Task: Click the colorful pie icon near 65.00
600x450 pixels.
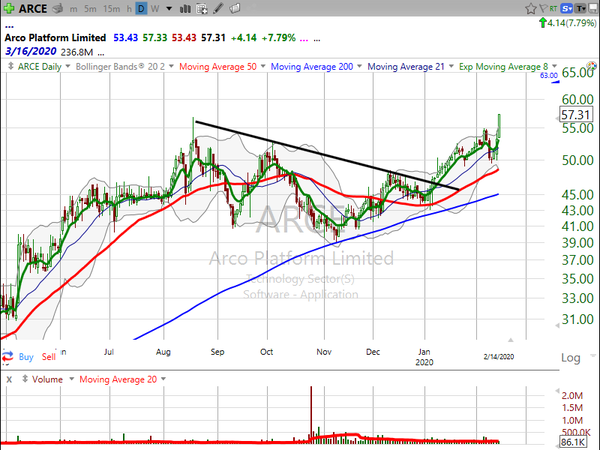Action: point(592,65)
